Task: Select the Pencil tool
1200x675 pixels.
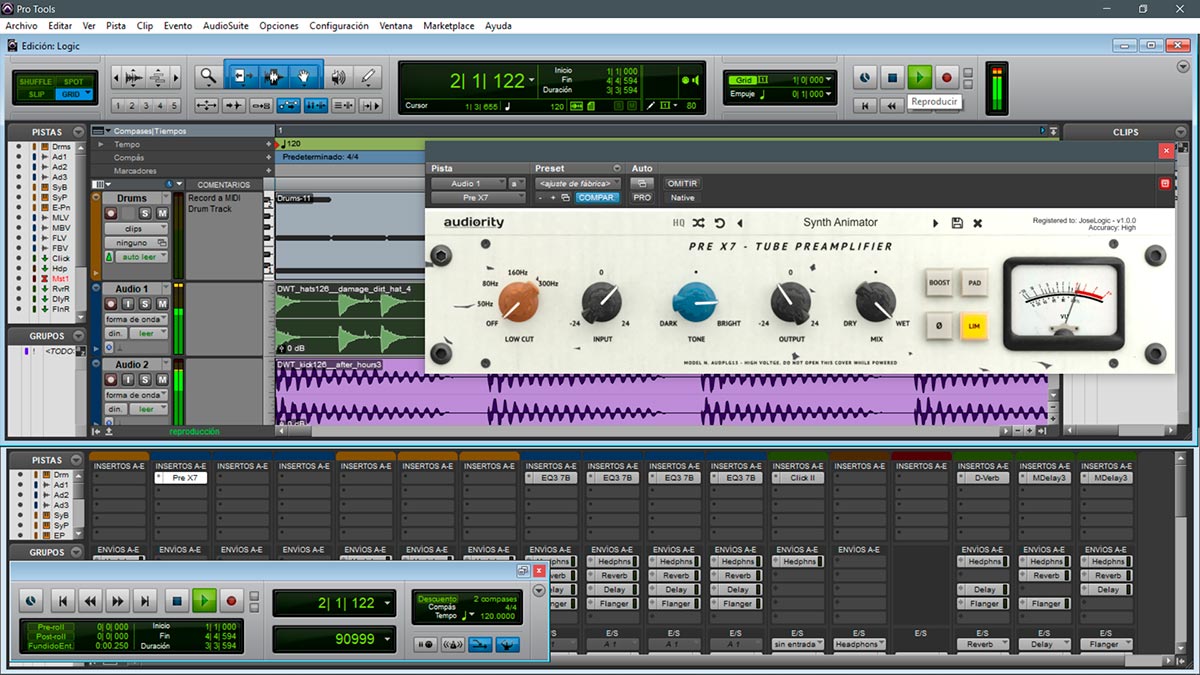Action: [x=368, y=75]
